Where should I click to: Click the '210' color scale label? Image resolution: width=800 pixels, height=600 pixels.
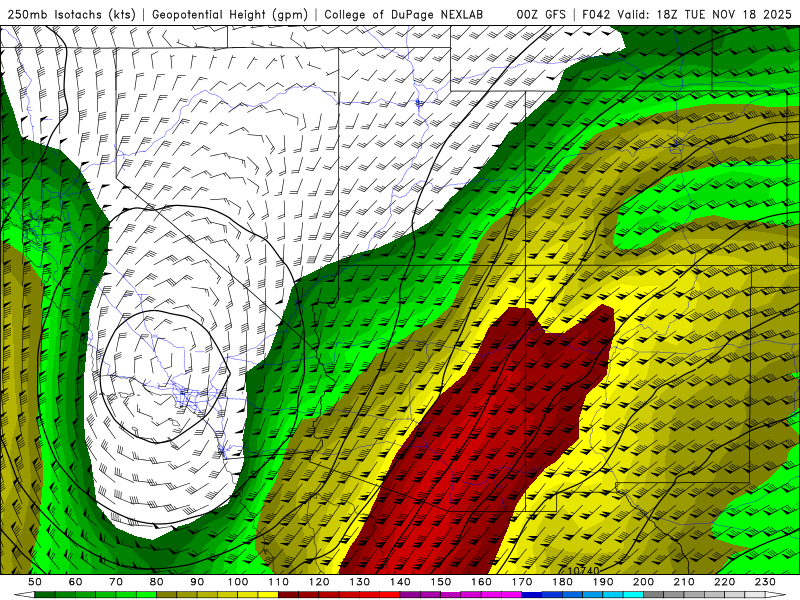684,582
